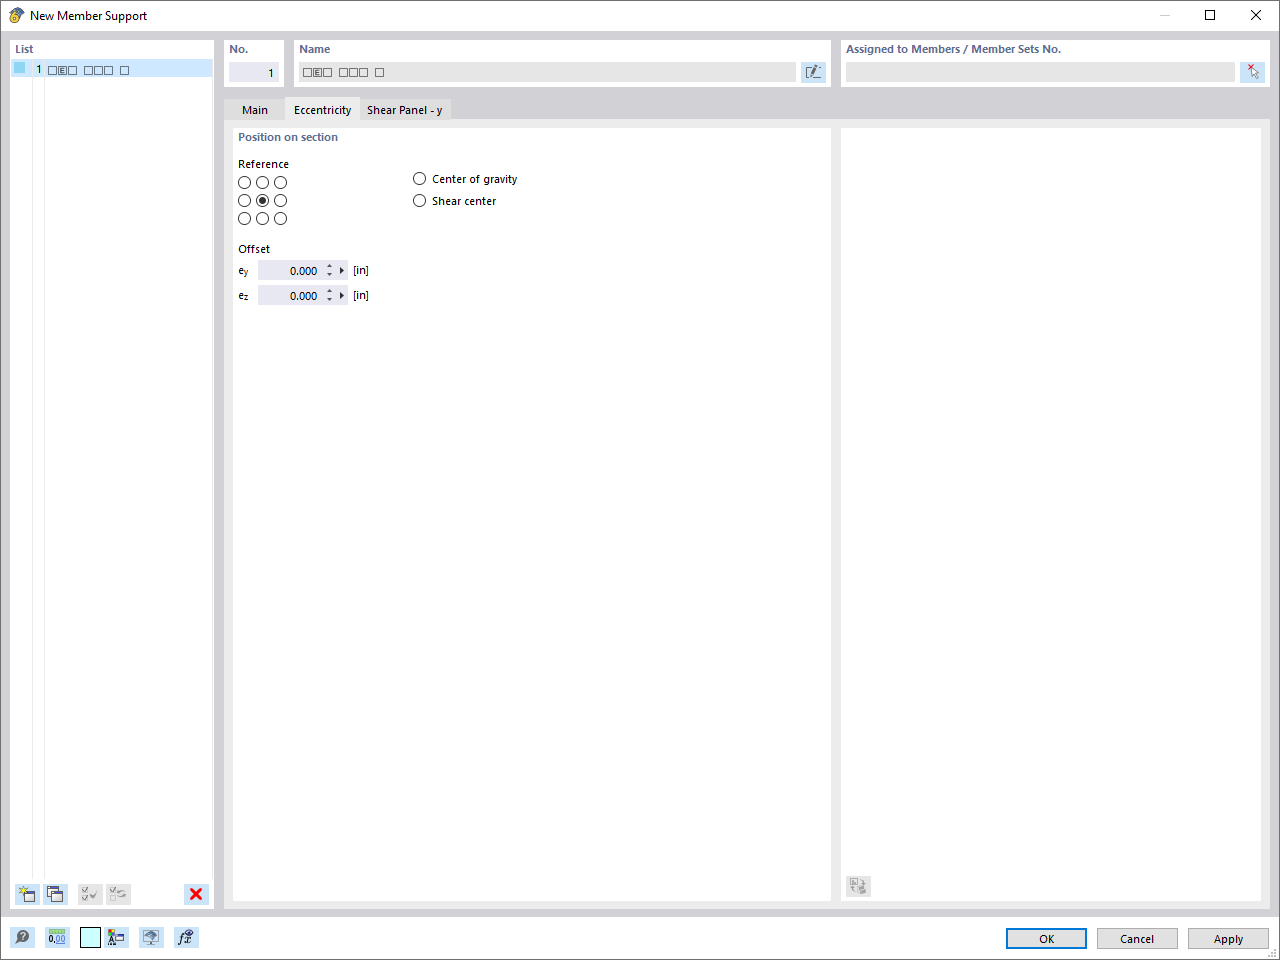
Task: Click the icon below the preview panel
Action: (857, 886)
